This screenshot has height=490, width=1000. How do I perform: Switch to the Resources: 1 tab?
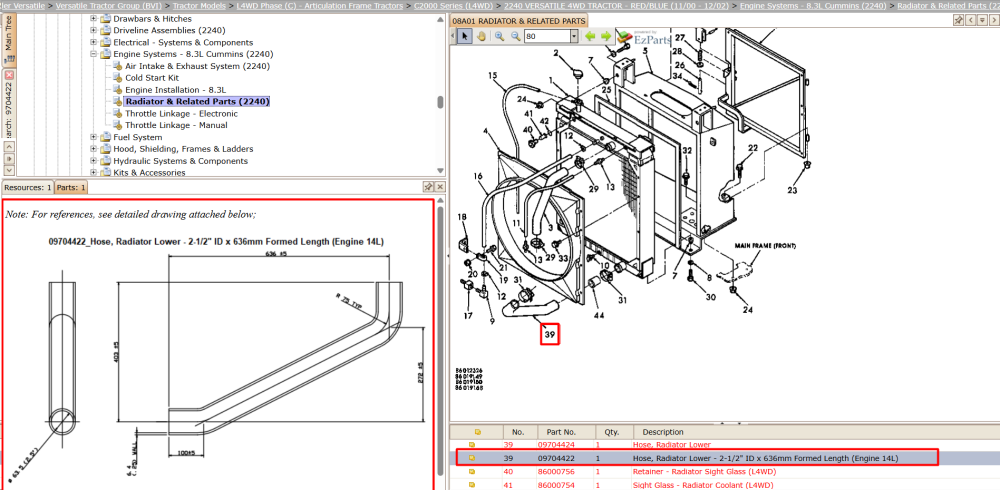tap(27, 188)
